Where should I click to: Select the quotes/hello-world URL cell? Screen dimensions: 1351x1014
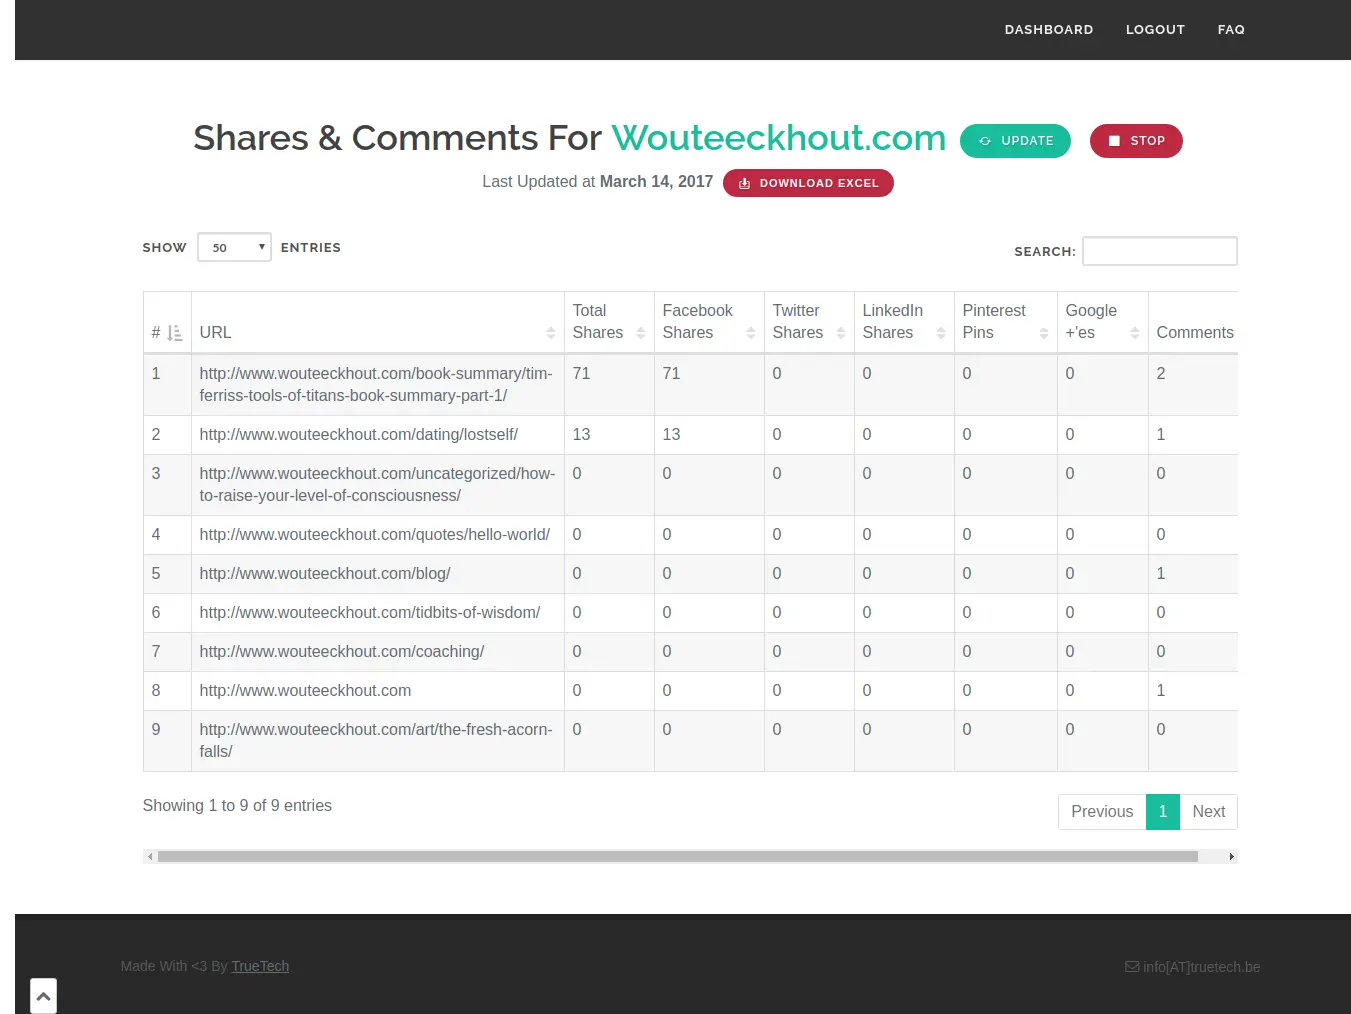pos(377,535)
